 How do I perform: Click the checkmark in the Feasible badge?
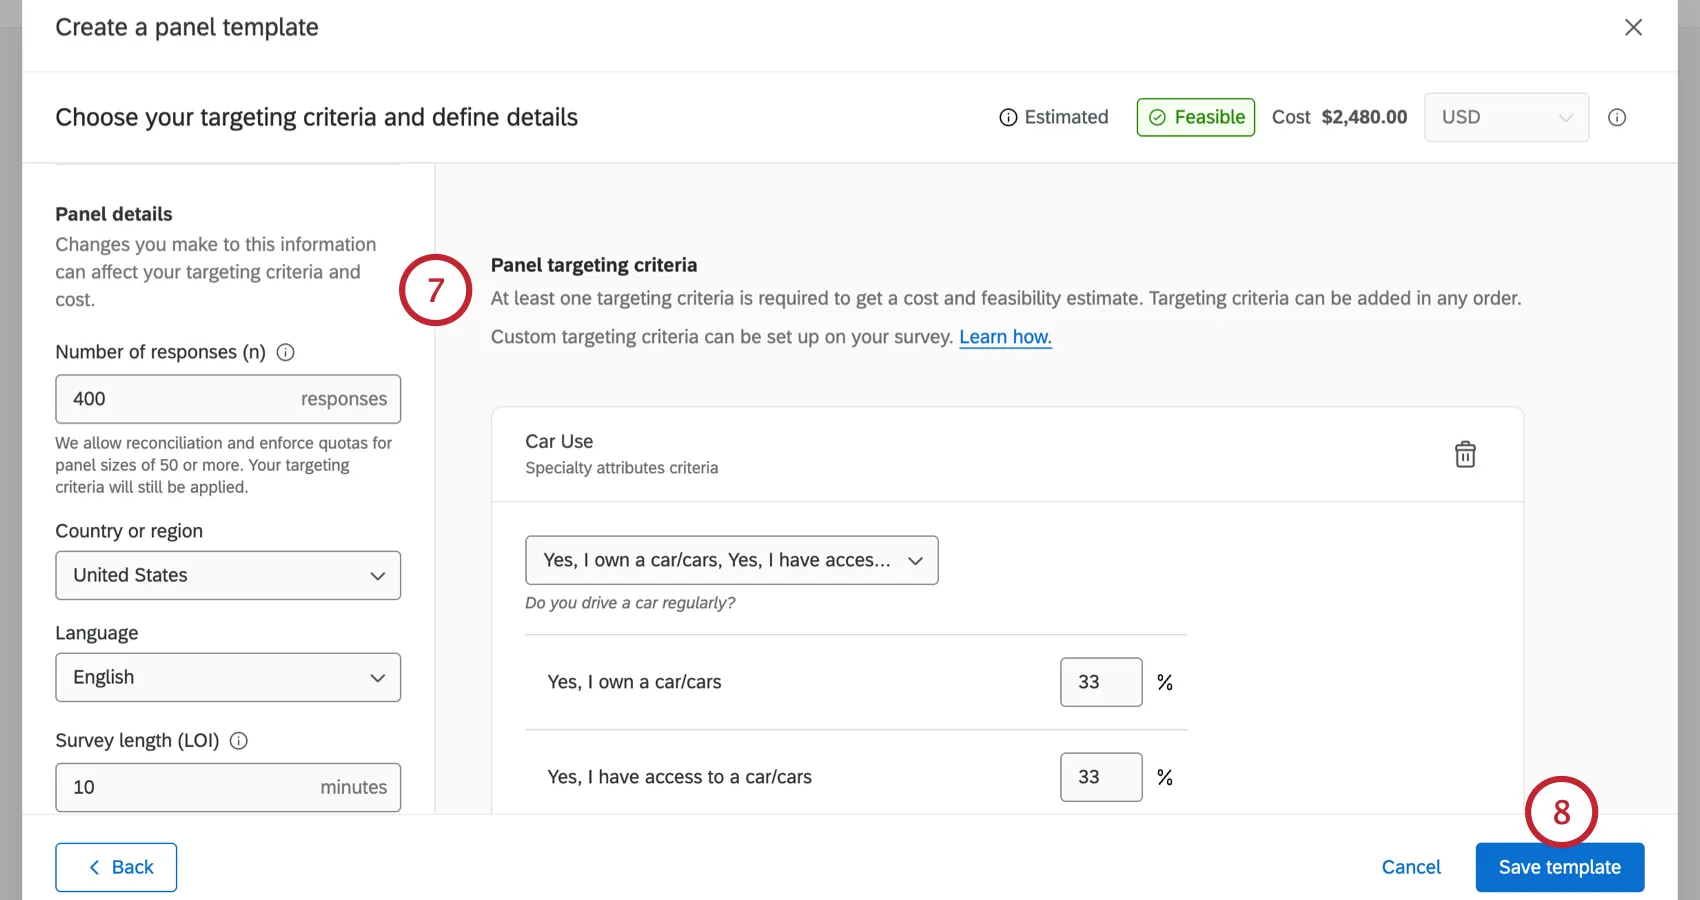coord(1158,117)
